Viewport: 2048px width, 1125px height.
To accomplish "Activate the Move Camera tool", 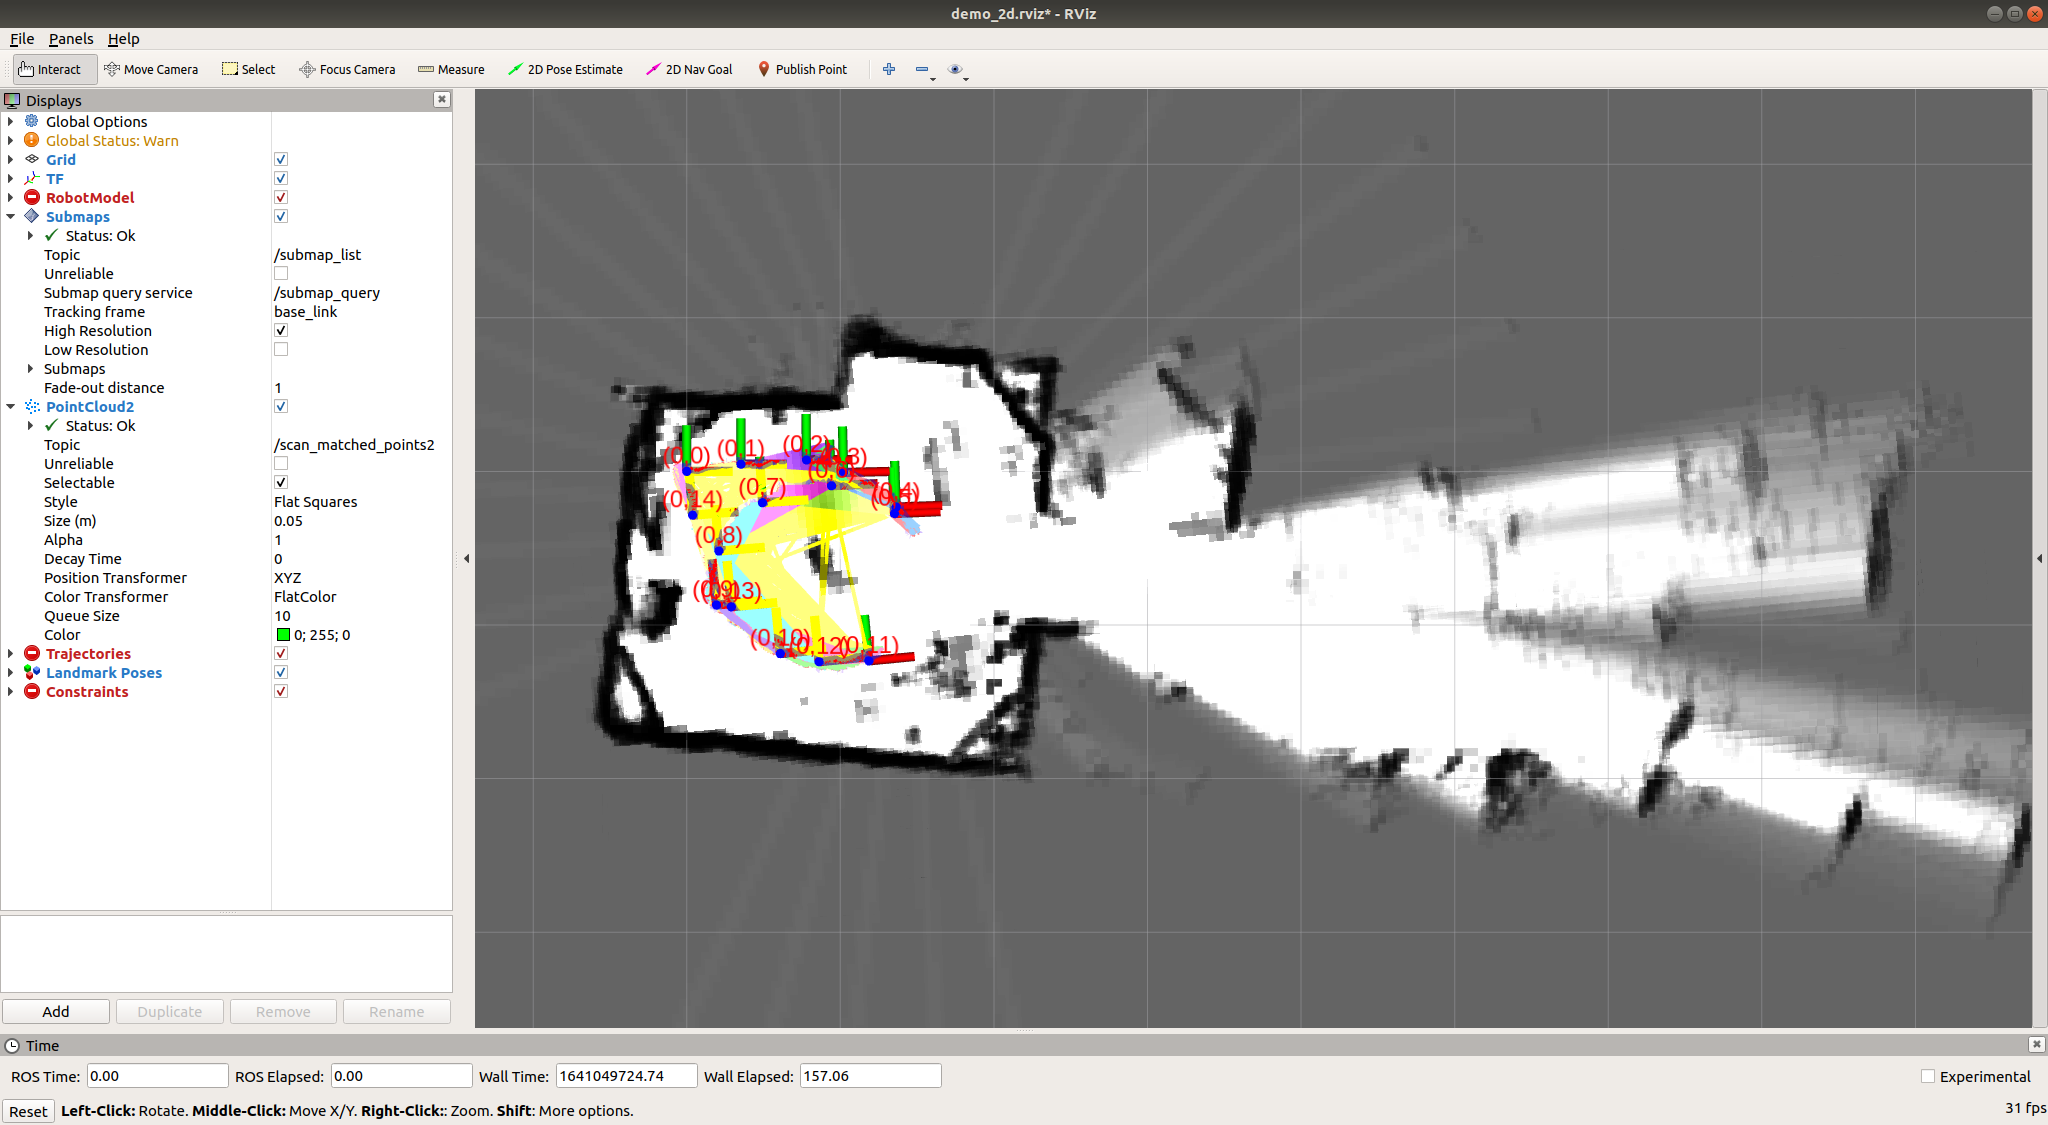I will pos(152,69).
